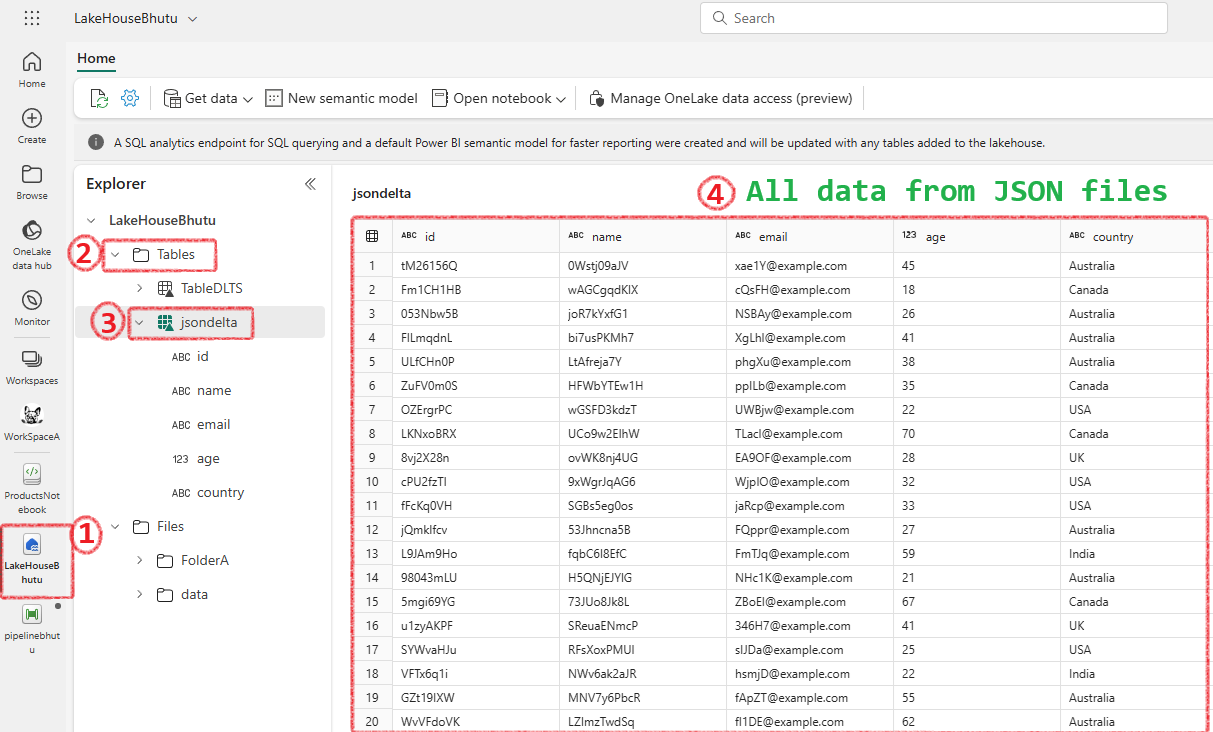Image resolution: width=1213 pixels, height=732 pixels.
Task: Select cell 346H7@example.com
Action: coord(810,626)
